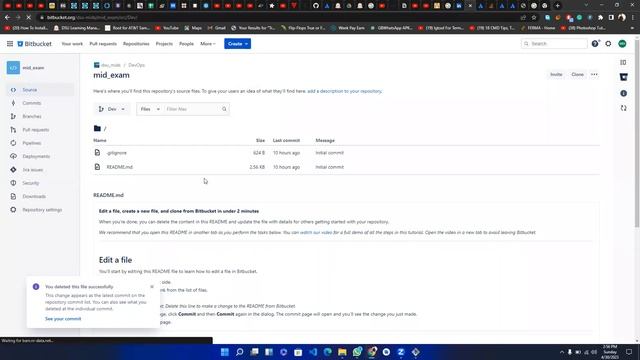Screen dimensions: 640x360
Task: Click the sync arrows icon in right rail
Action: click(x=623, y=108)
